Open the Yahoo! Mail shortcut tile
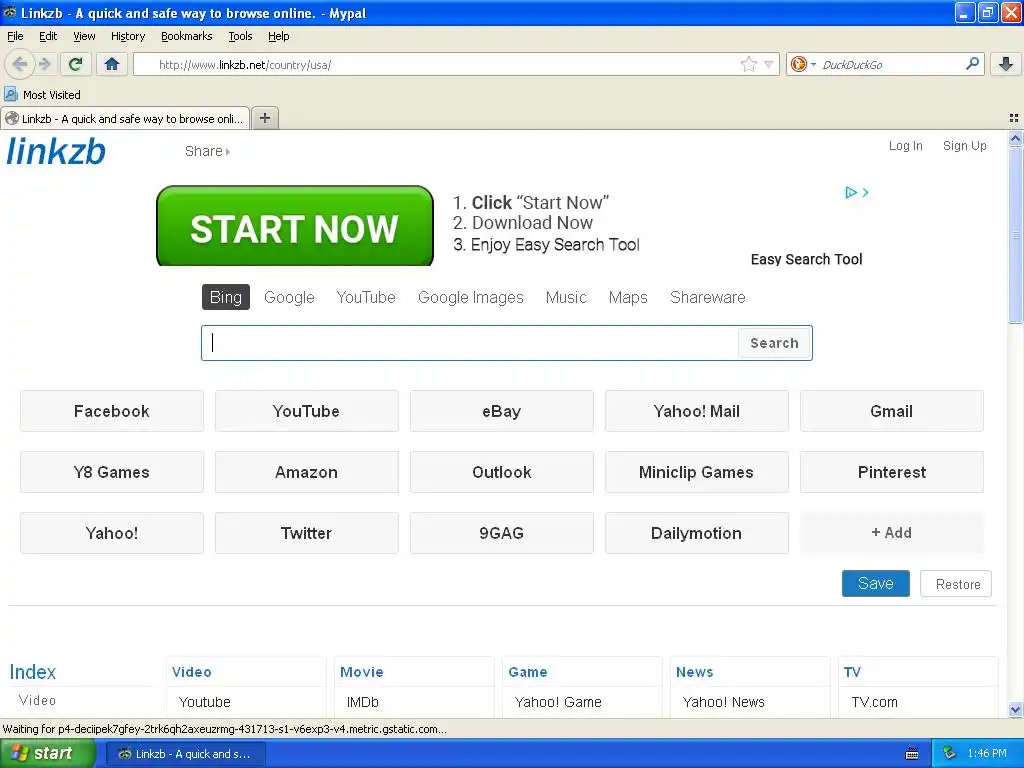Image resolution: width=1024 pixels, height=768 pixels. click(x=697, y=411)
